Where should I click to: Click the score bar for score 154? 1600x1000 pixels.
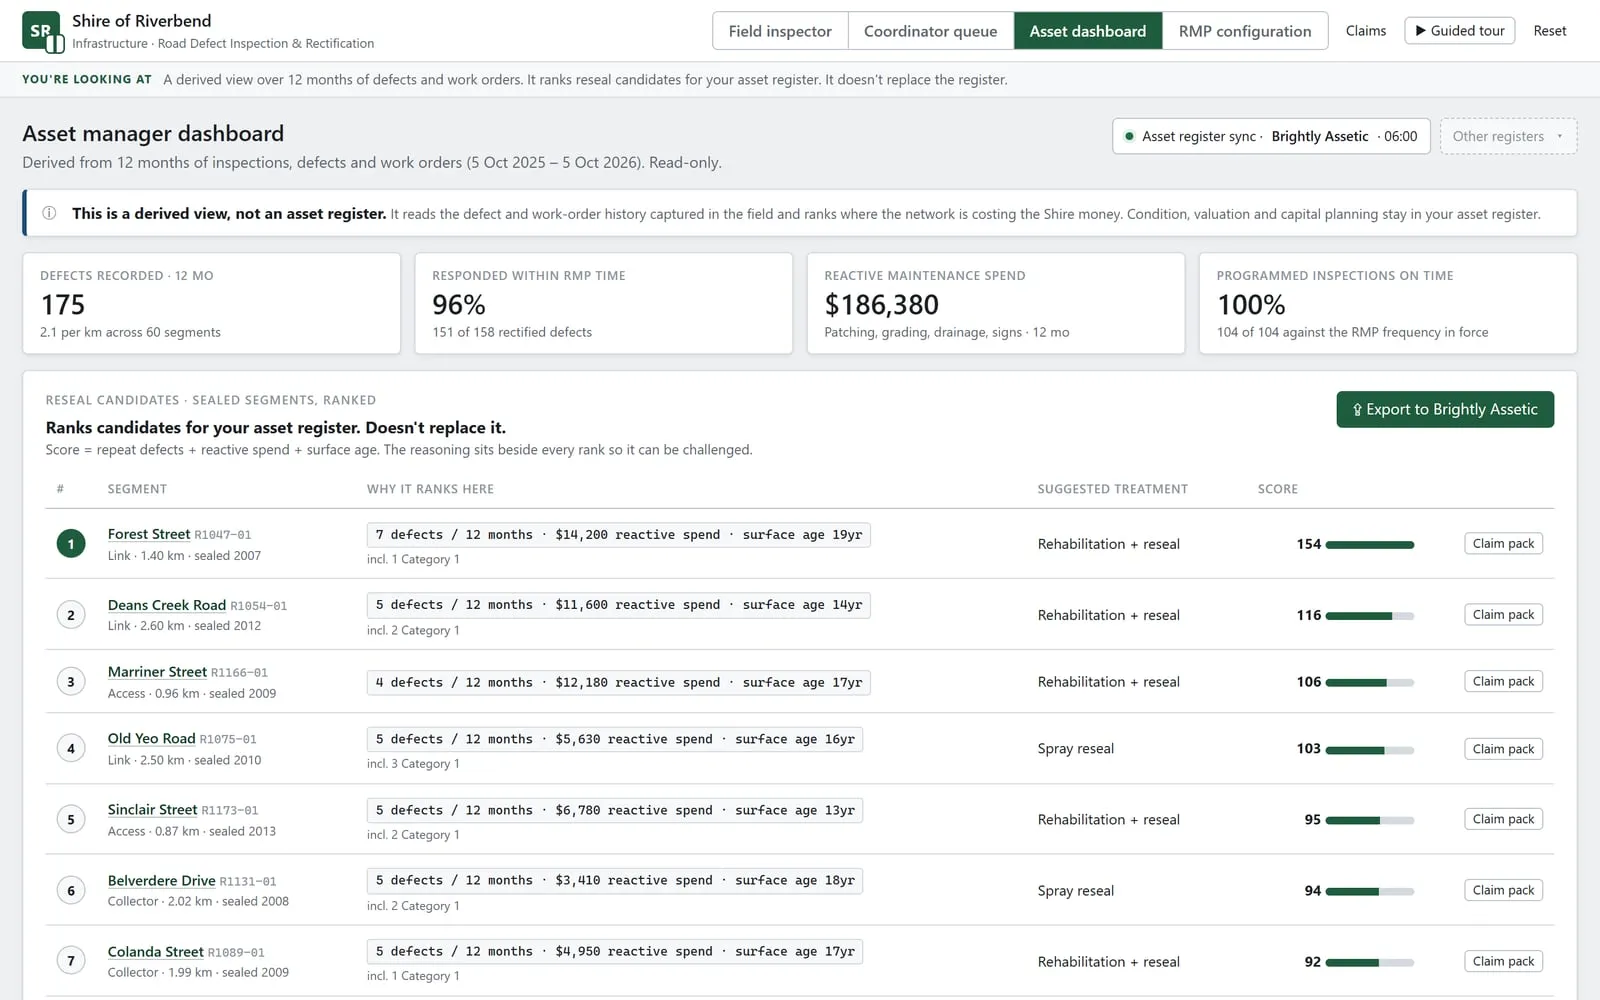tap(1370, 545)
